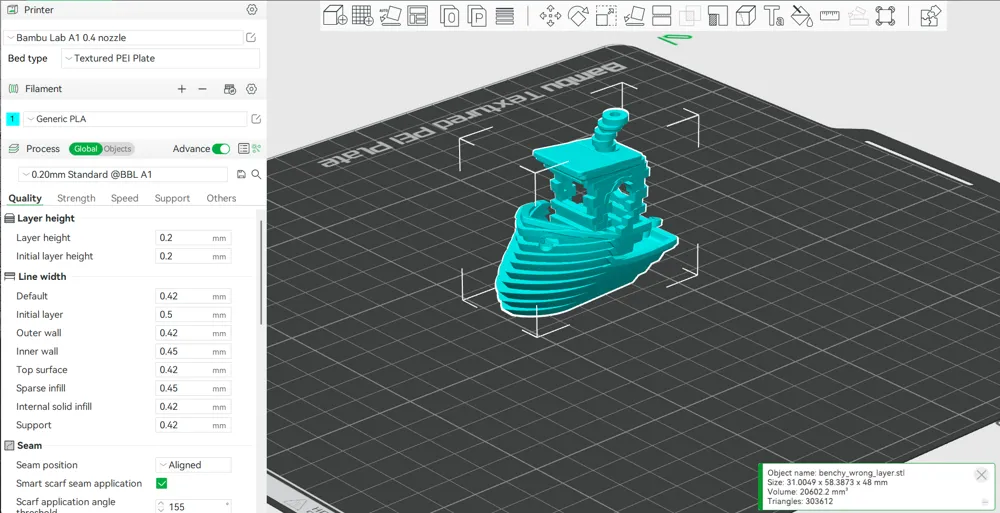Edit the Generic PLA filament preset
1000x513 pixels.
(x=256, y=119)
